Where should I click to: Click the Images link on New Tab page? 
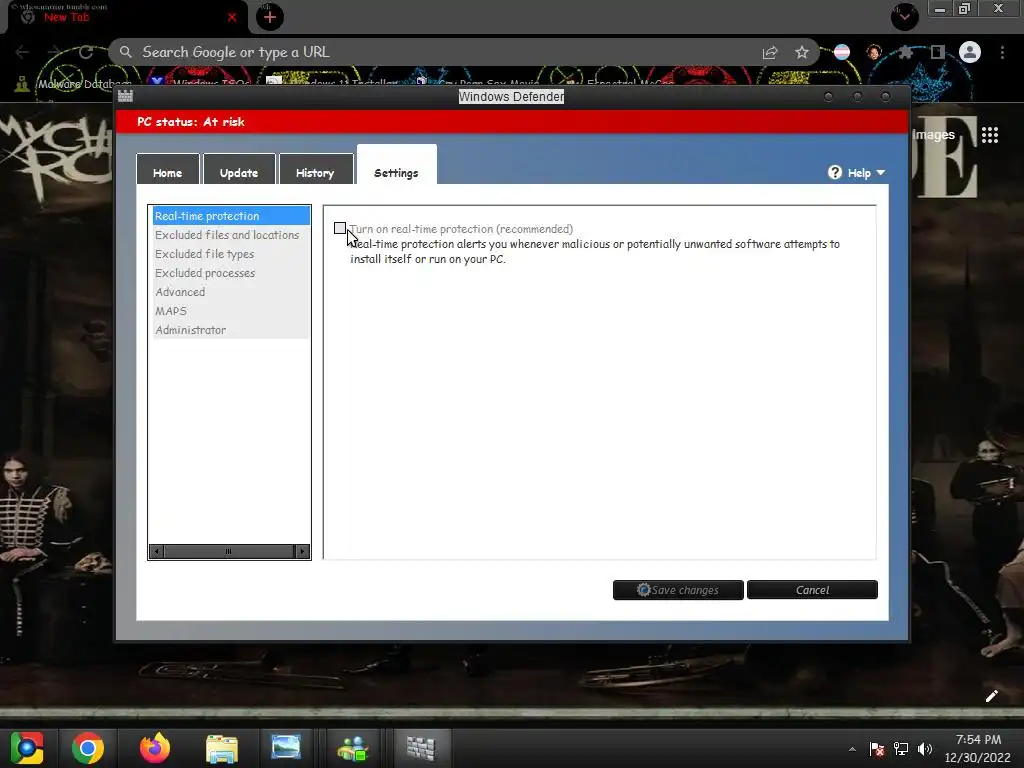[934, 135]
